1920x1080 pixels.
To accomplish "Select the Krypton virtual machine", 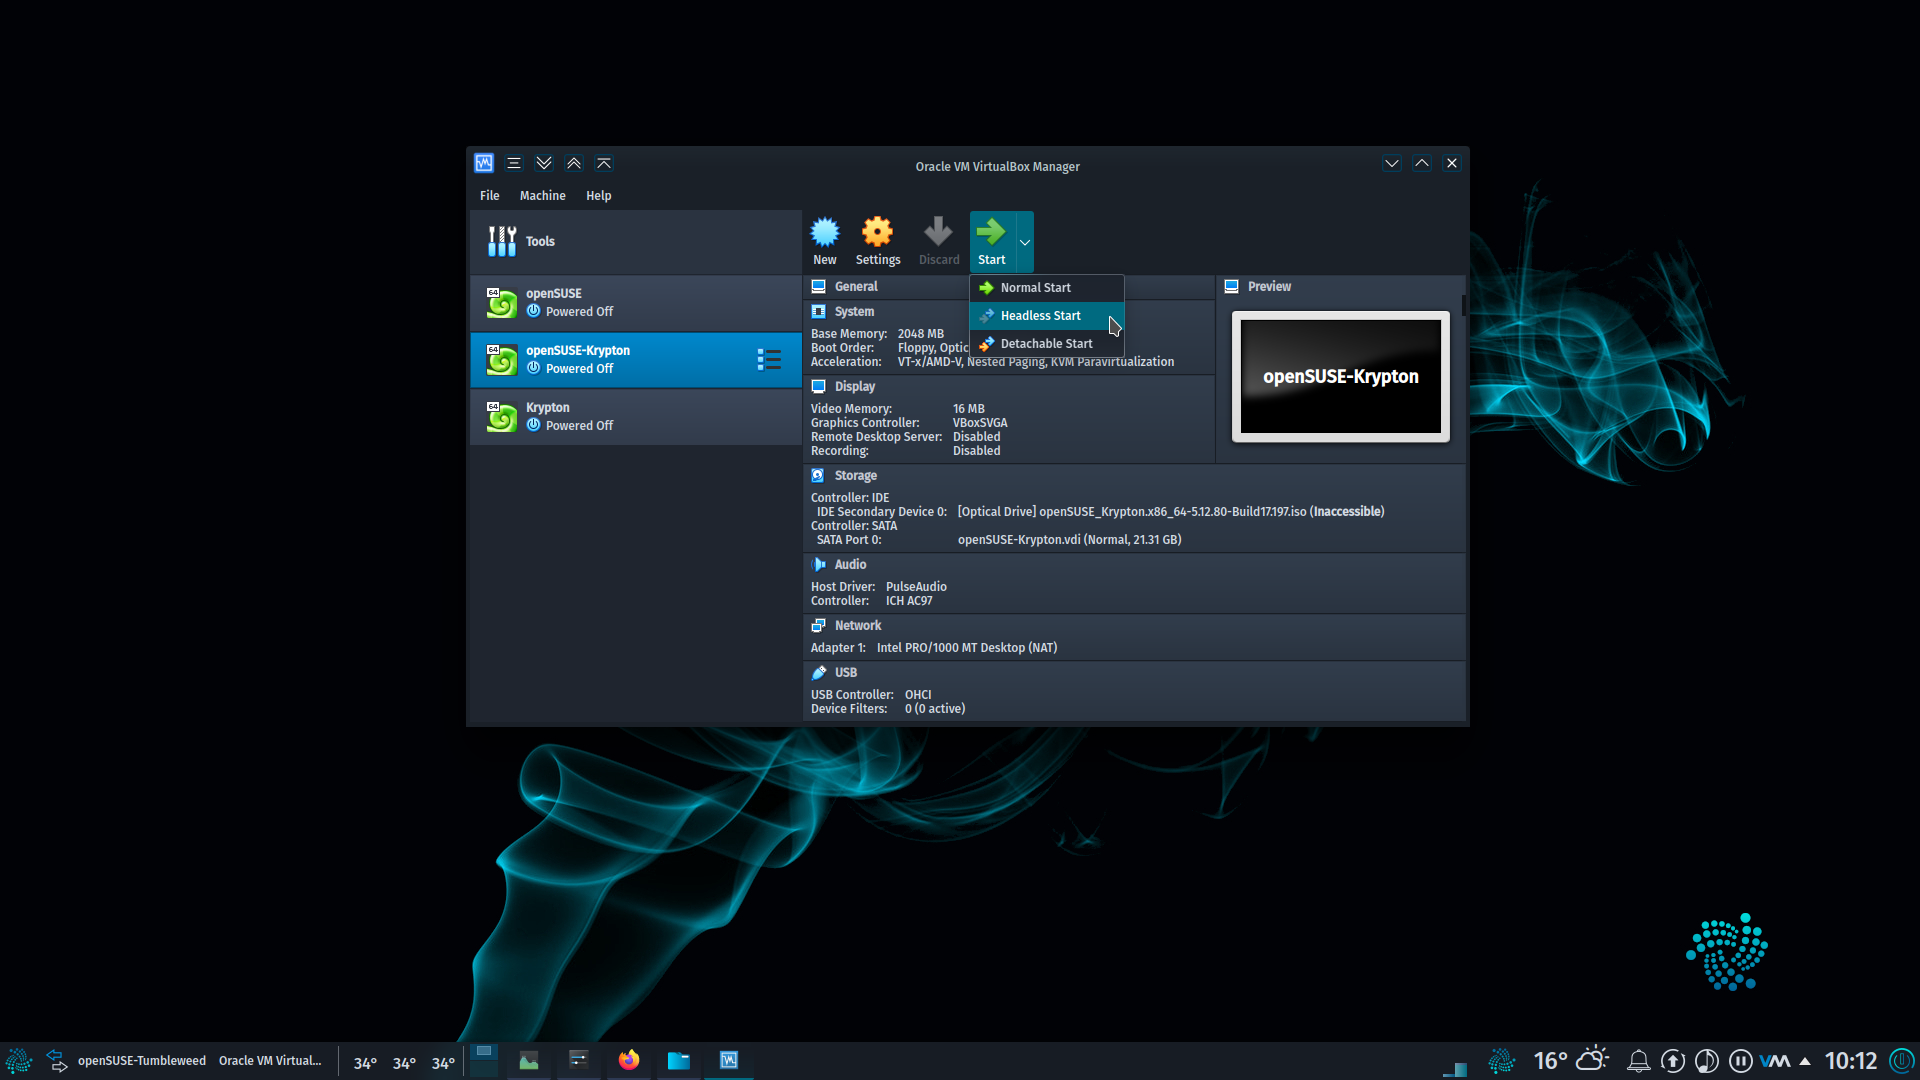I will click(636, 417).
